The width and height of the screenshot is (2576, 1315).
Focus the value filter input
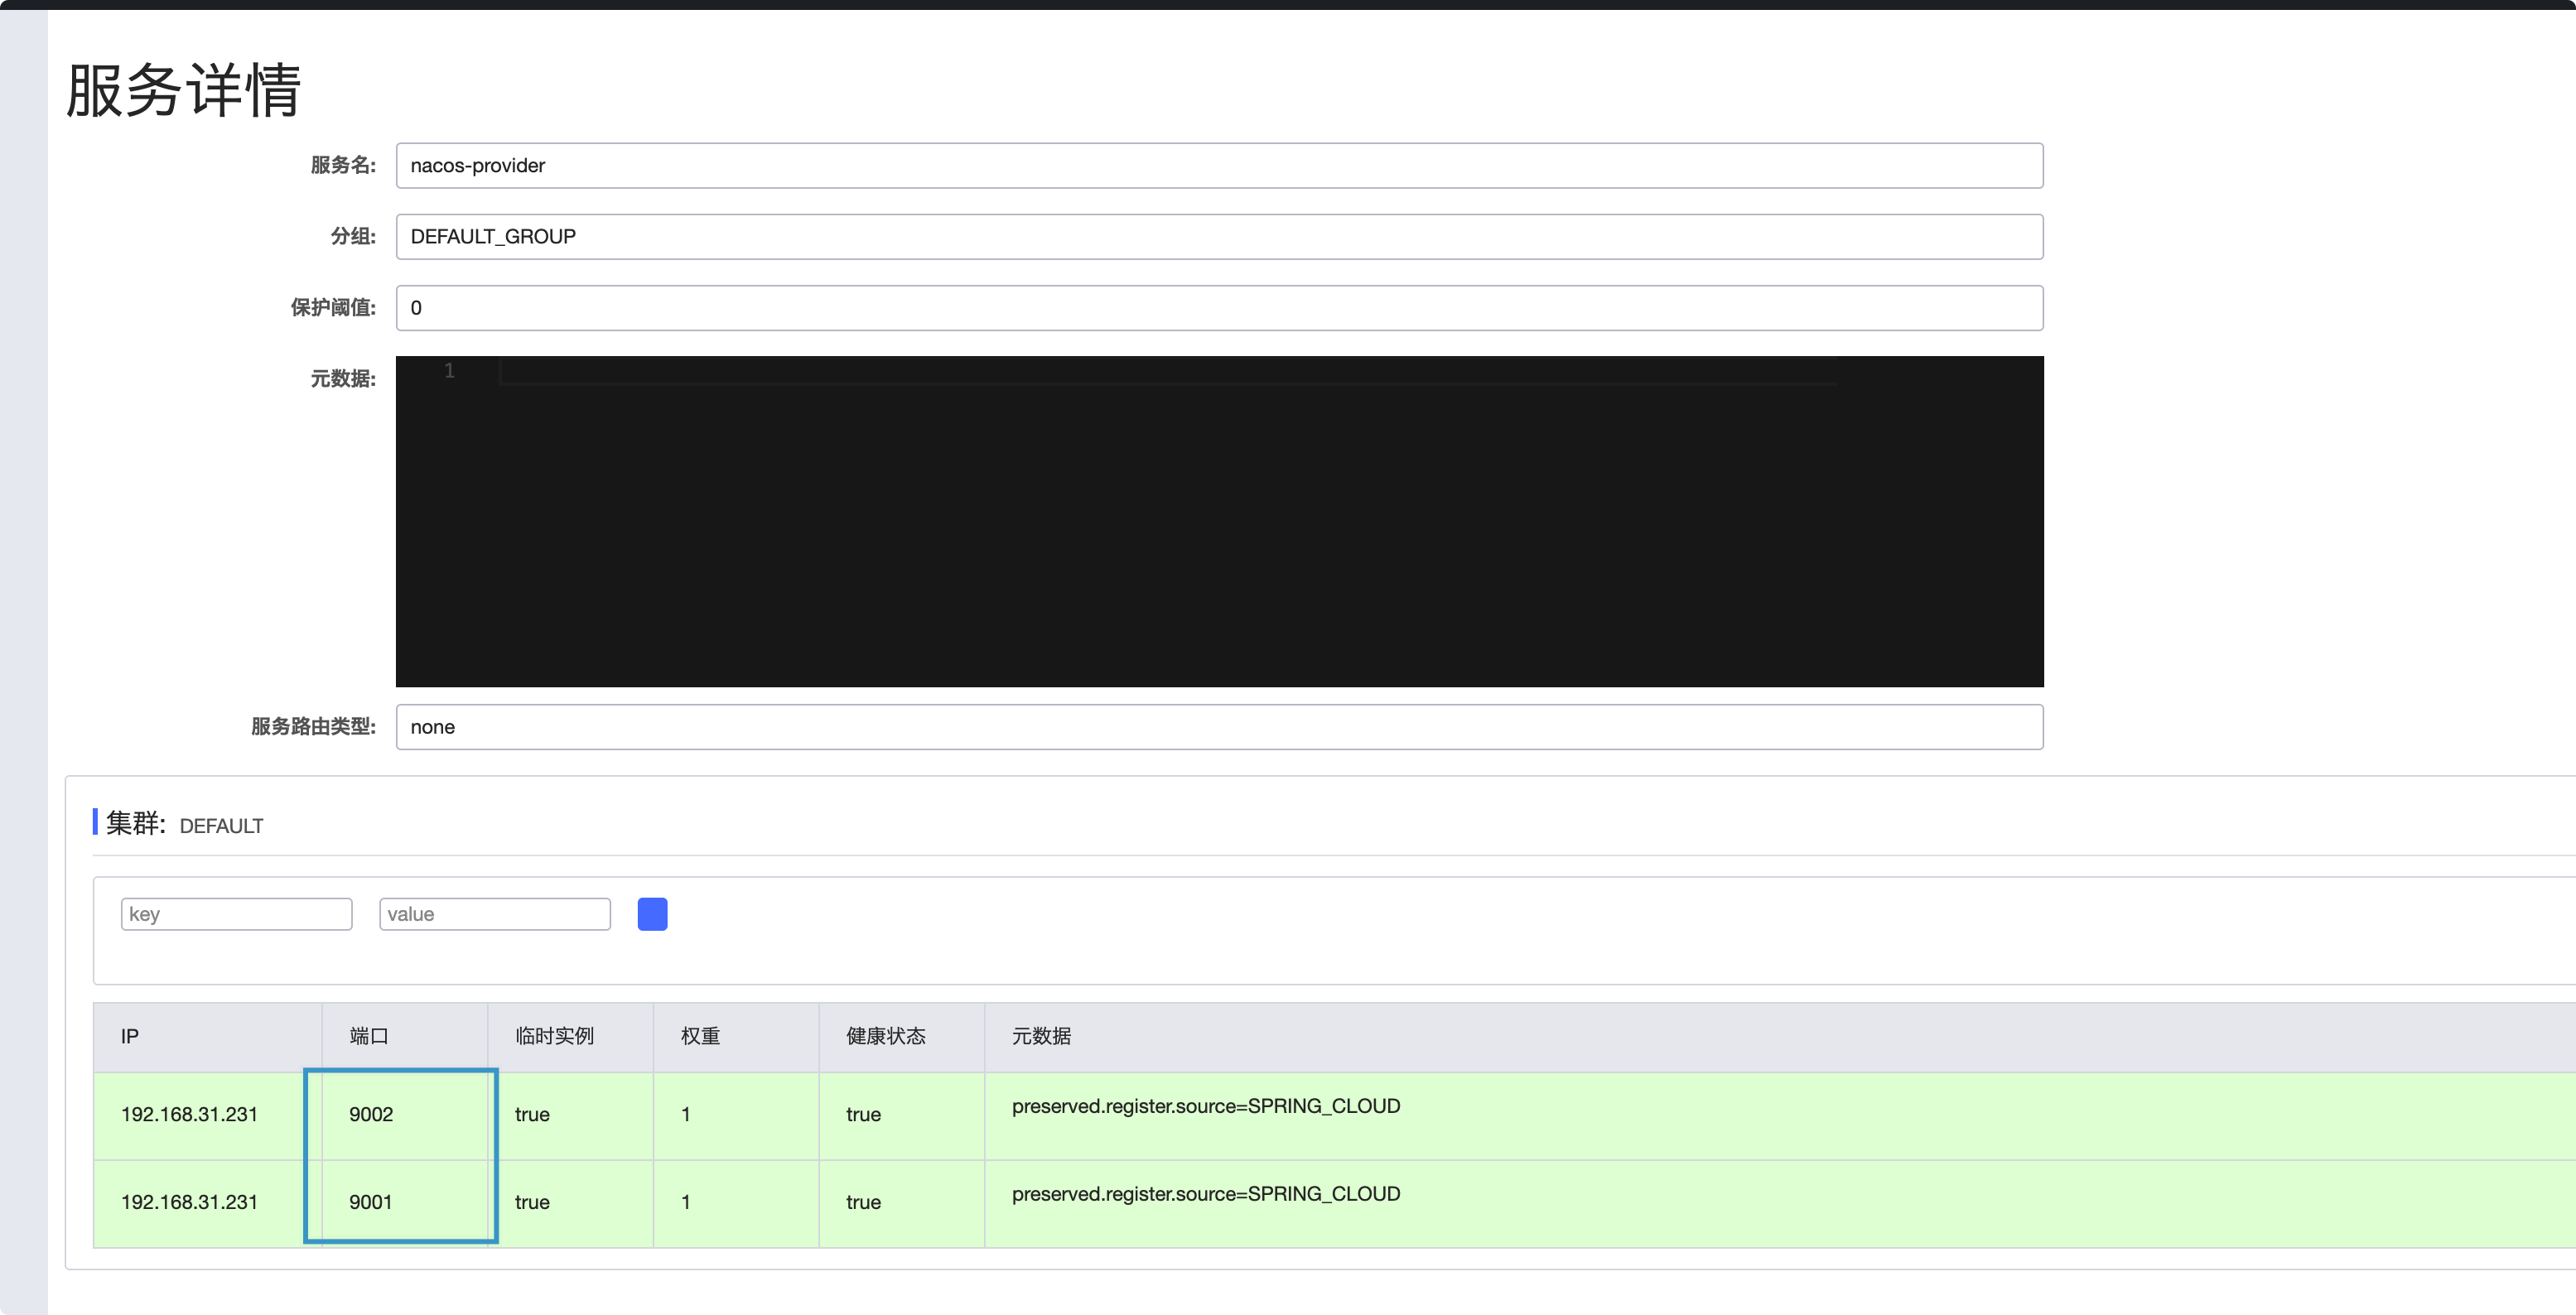tap(494, 914)
